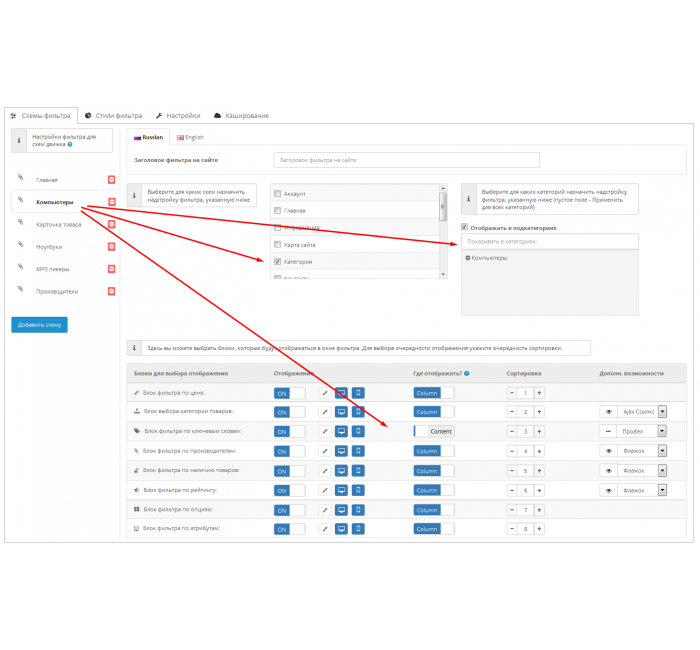The width and height of the screenshot is (700, 650).
Task: Click expand arrow icon in category block row
Action: pyautogui.click(x=325, y=412)
